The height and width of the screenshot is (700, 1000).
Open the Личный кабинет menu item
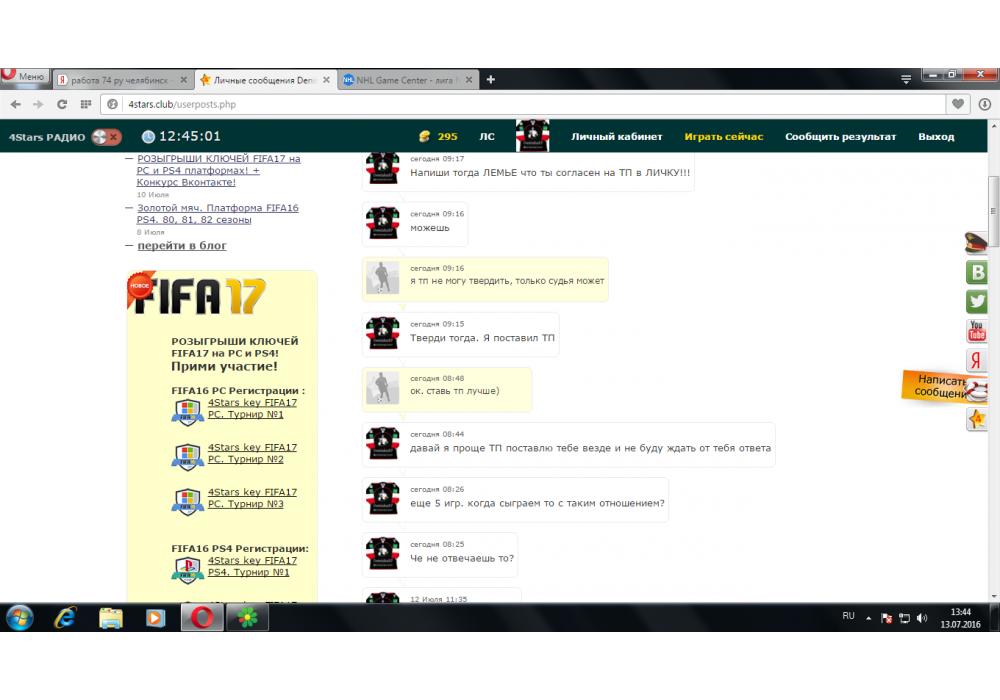tap(616, 137)
